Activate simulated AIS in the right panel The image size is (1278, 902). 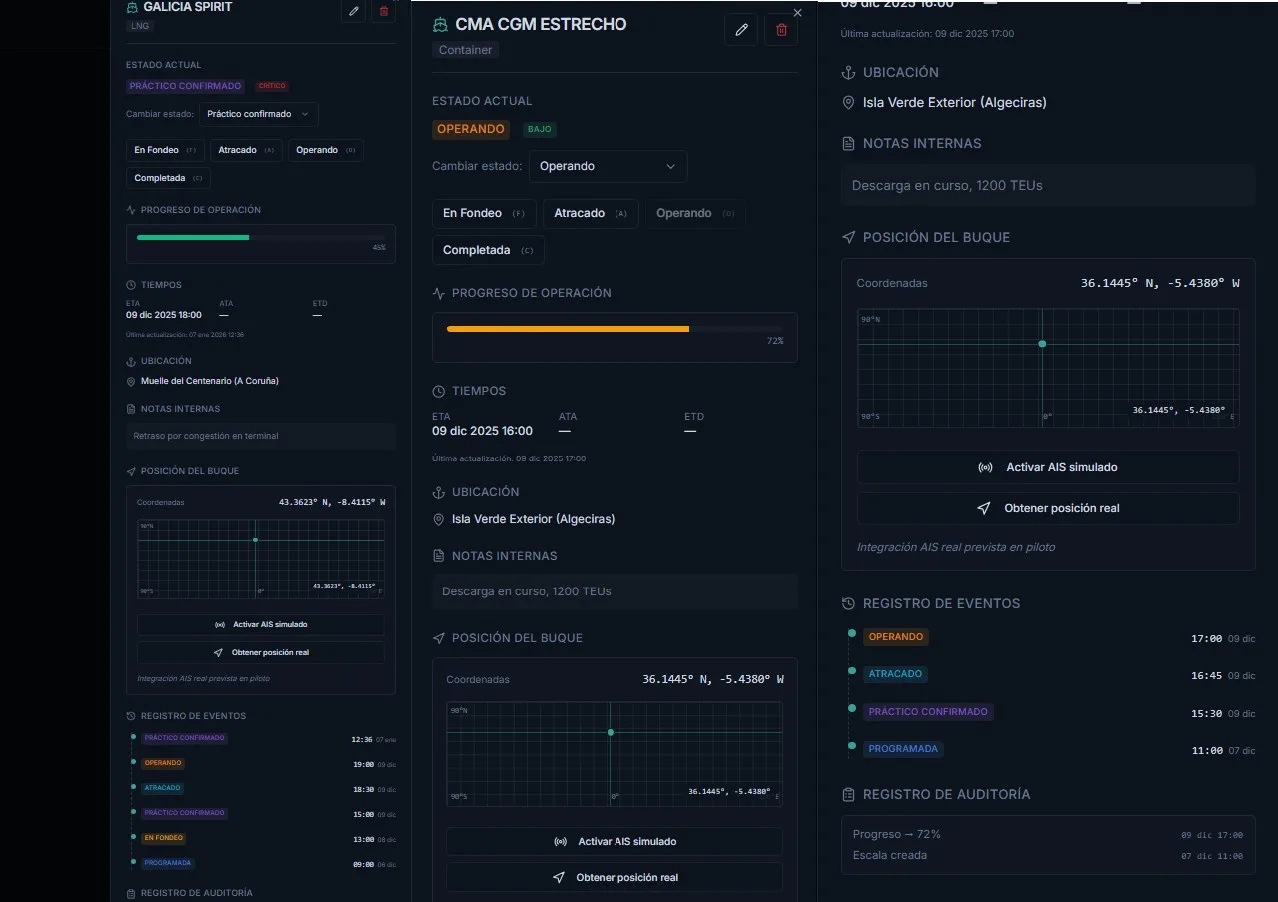click(1048, 467)
